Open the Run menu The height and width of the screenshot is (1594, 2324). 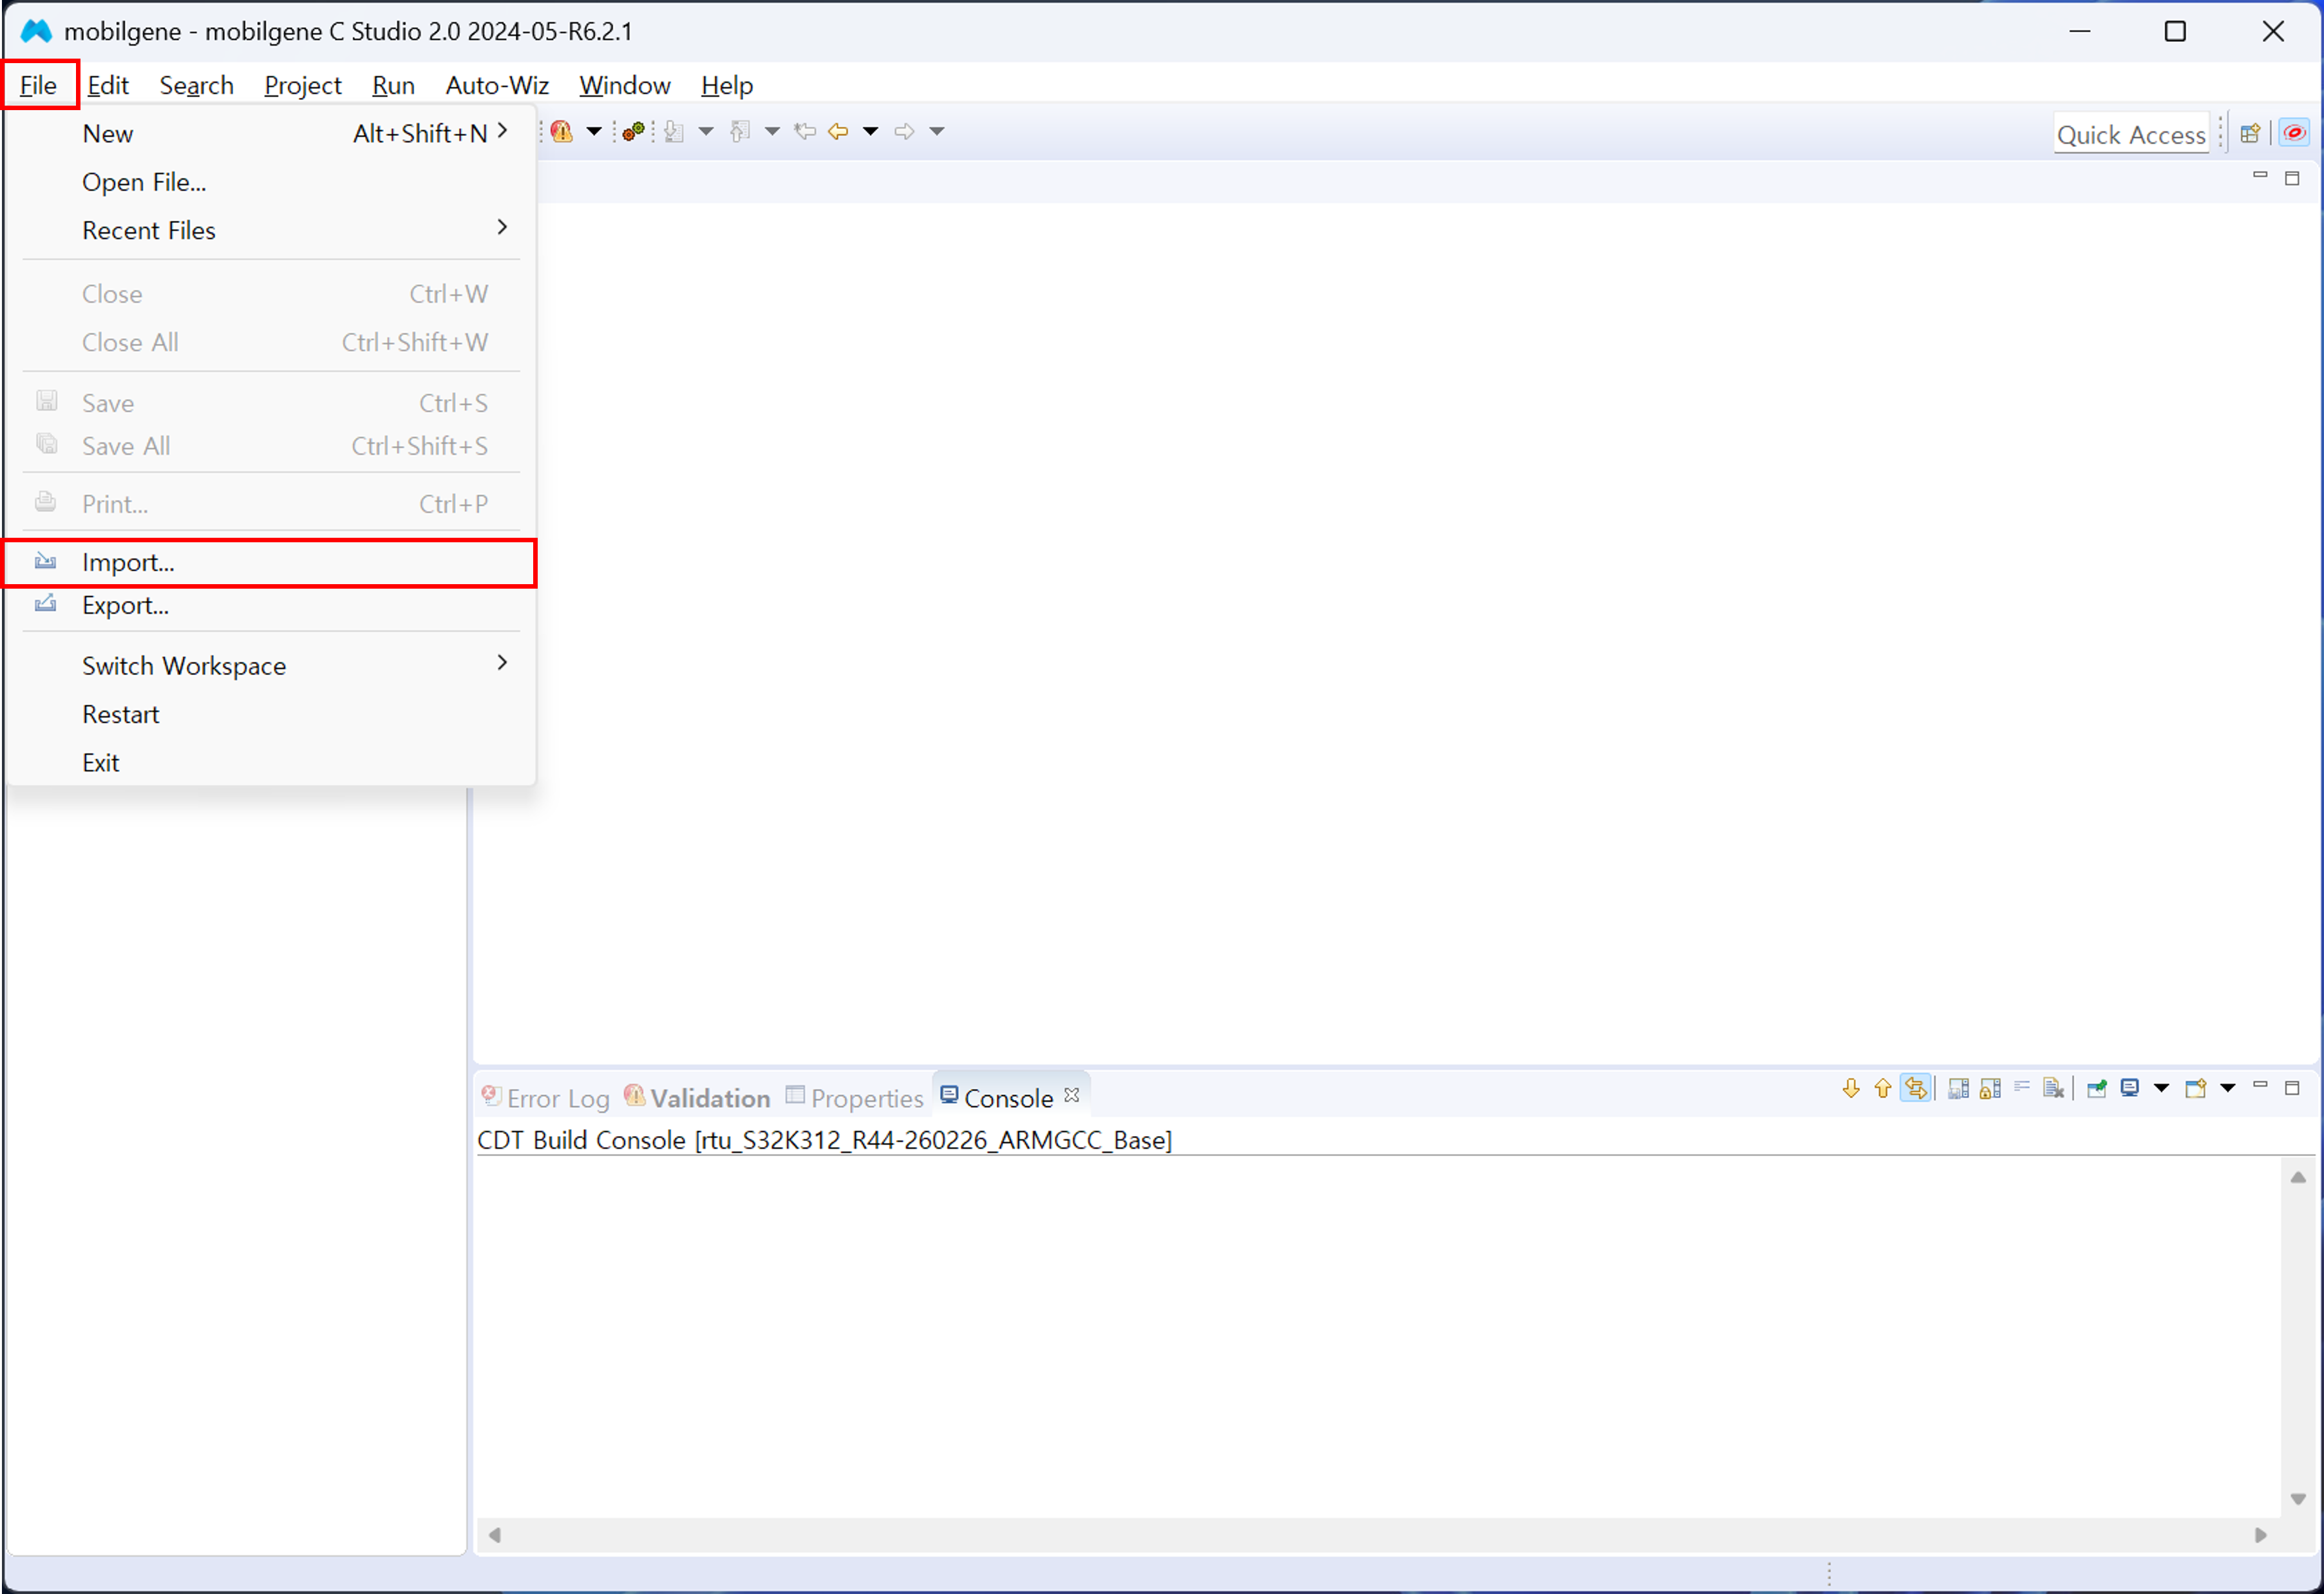(394, 85)
